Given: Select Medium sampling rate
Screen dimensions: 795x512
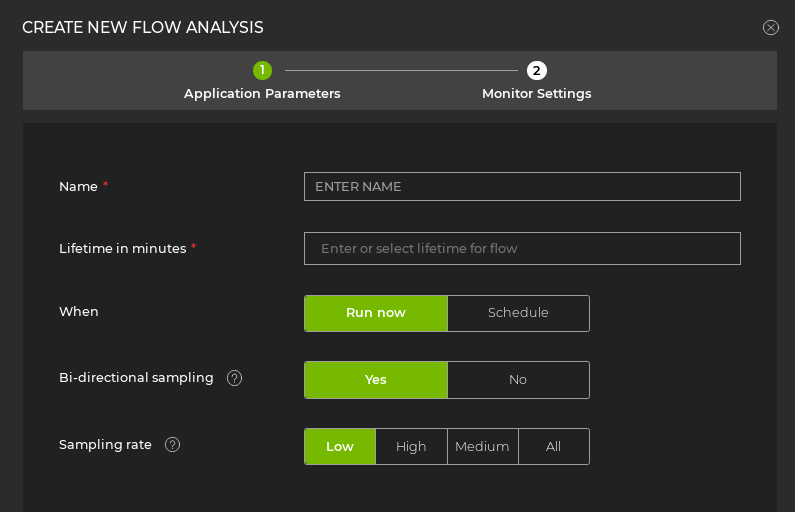Looking at the screenshot, I should point(482,447).
